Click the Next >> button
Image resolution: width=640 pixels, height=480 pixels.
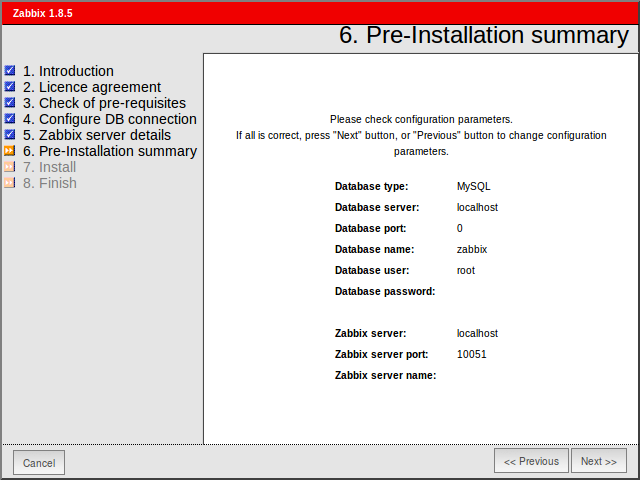tap(598, 461)
